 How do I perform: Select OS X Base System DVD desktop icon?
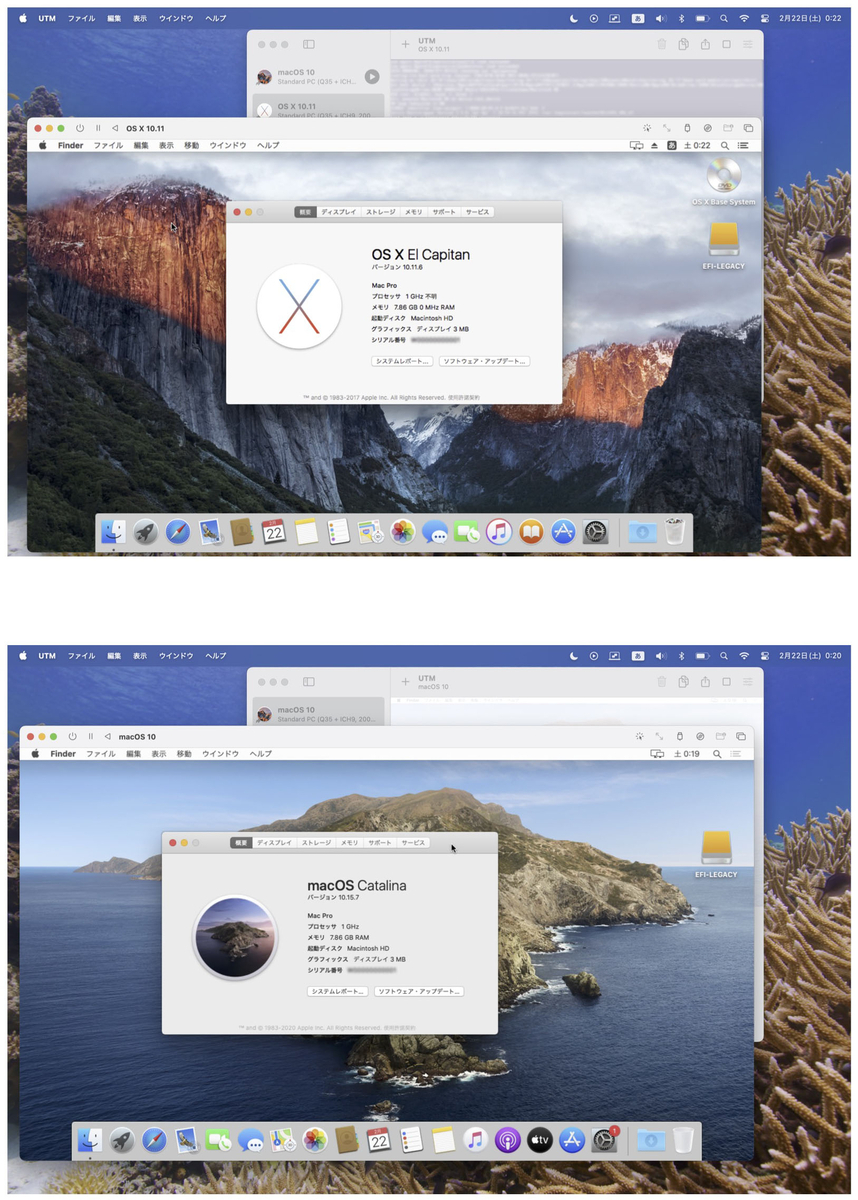(724, 182)
